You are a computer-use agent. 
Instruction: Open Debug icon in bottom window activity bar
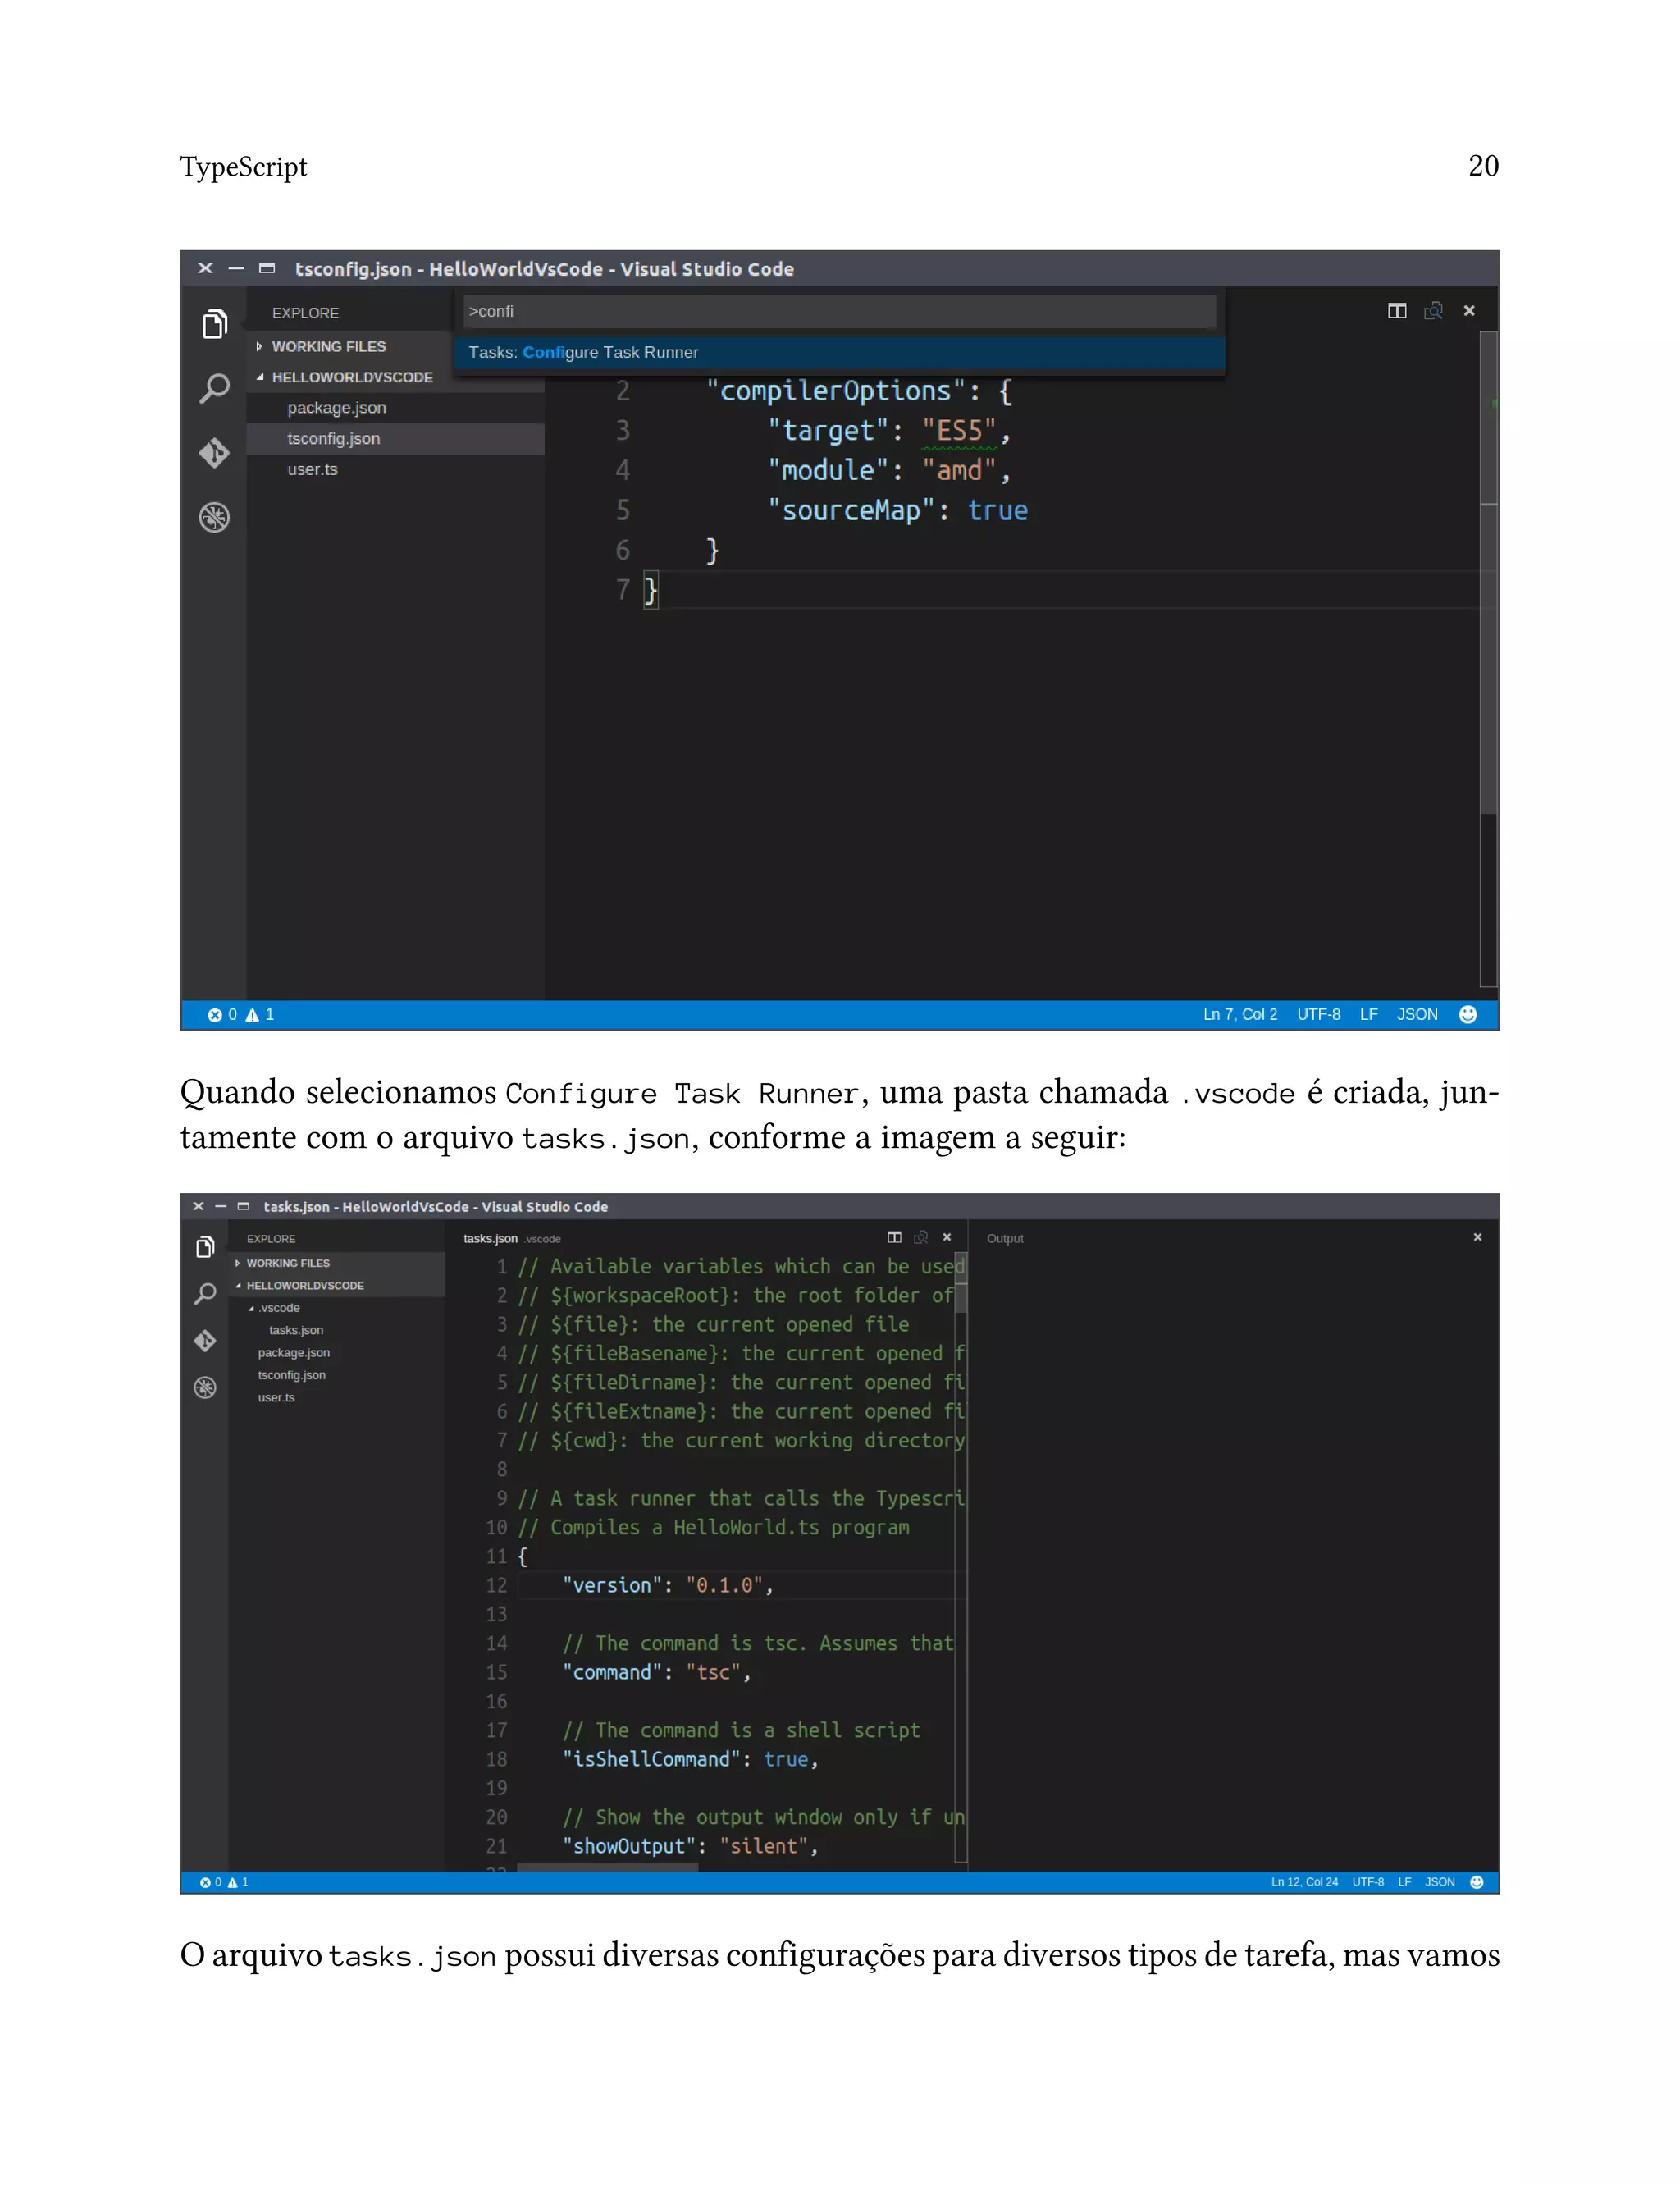205,1387
